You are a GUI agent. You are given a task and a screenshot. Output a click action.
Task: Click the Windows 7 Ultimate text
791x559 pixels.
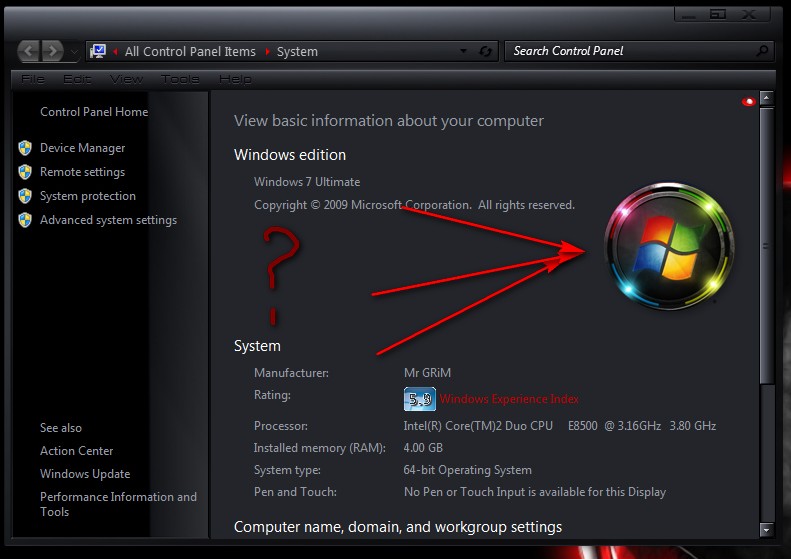click(307, 182)
